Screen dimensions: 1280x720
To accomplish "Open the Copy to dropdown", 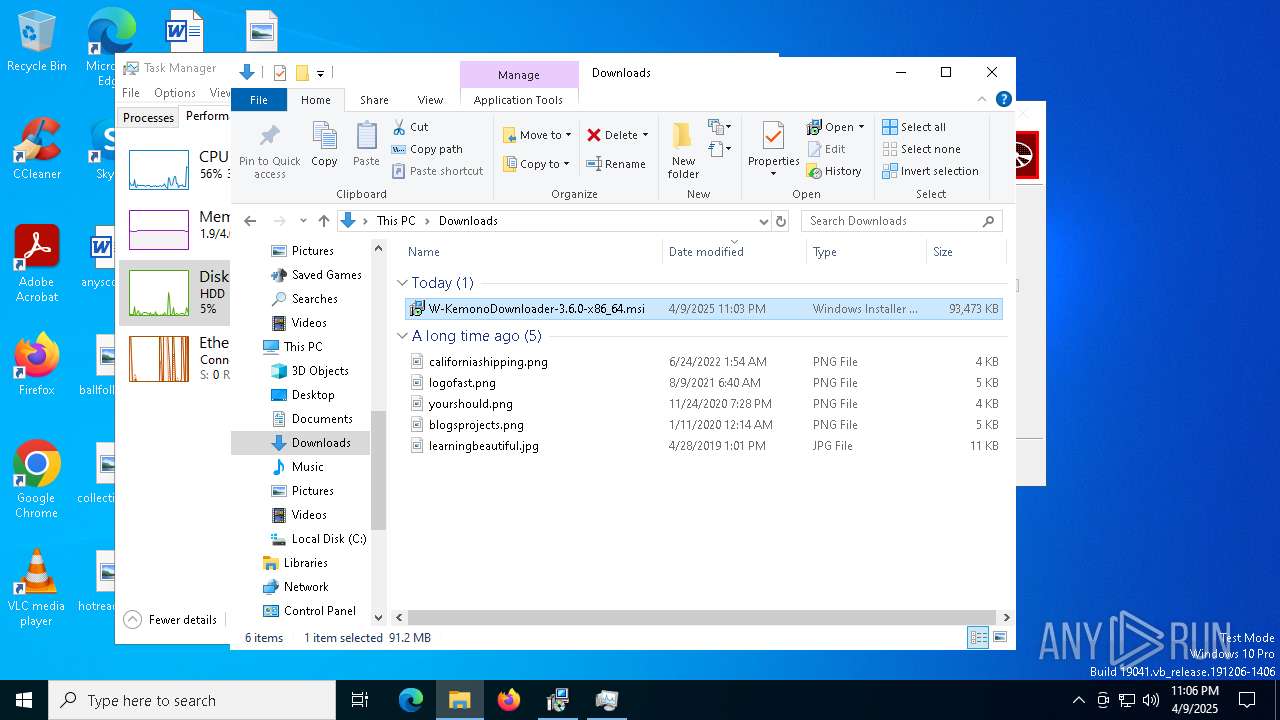I will 536,164.
